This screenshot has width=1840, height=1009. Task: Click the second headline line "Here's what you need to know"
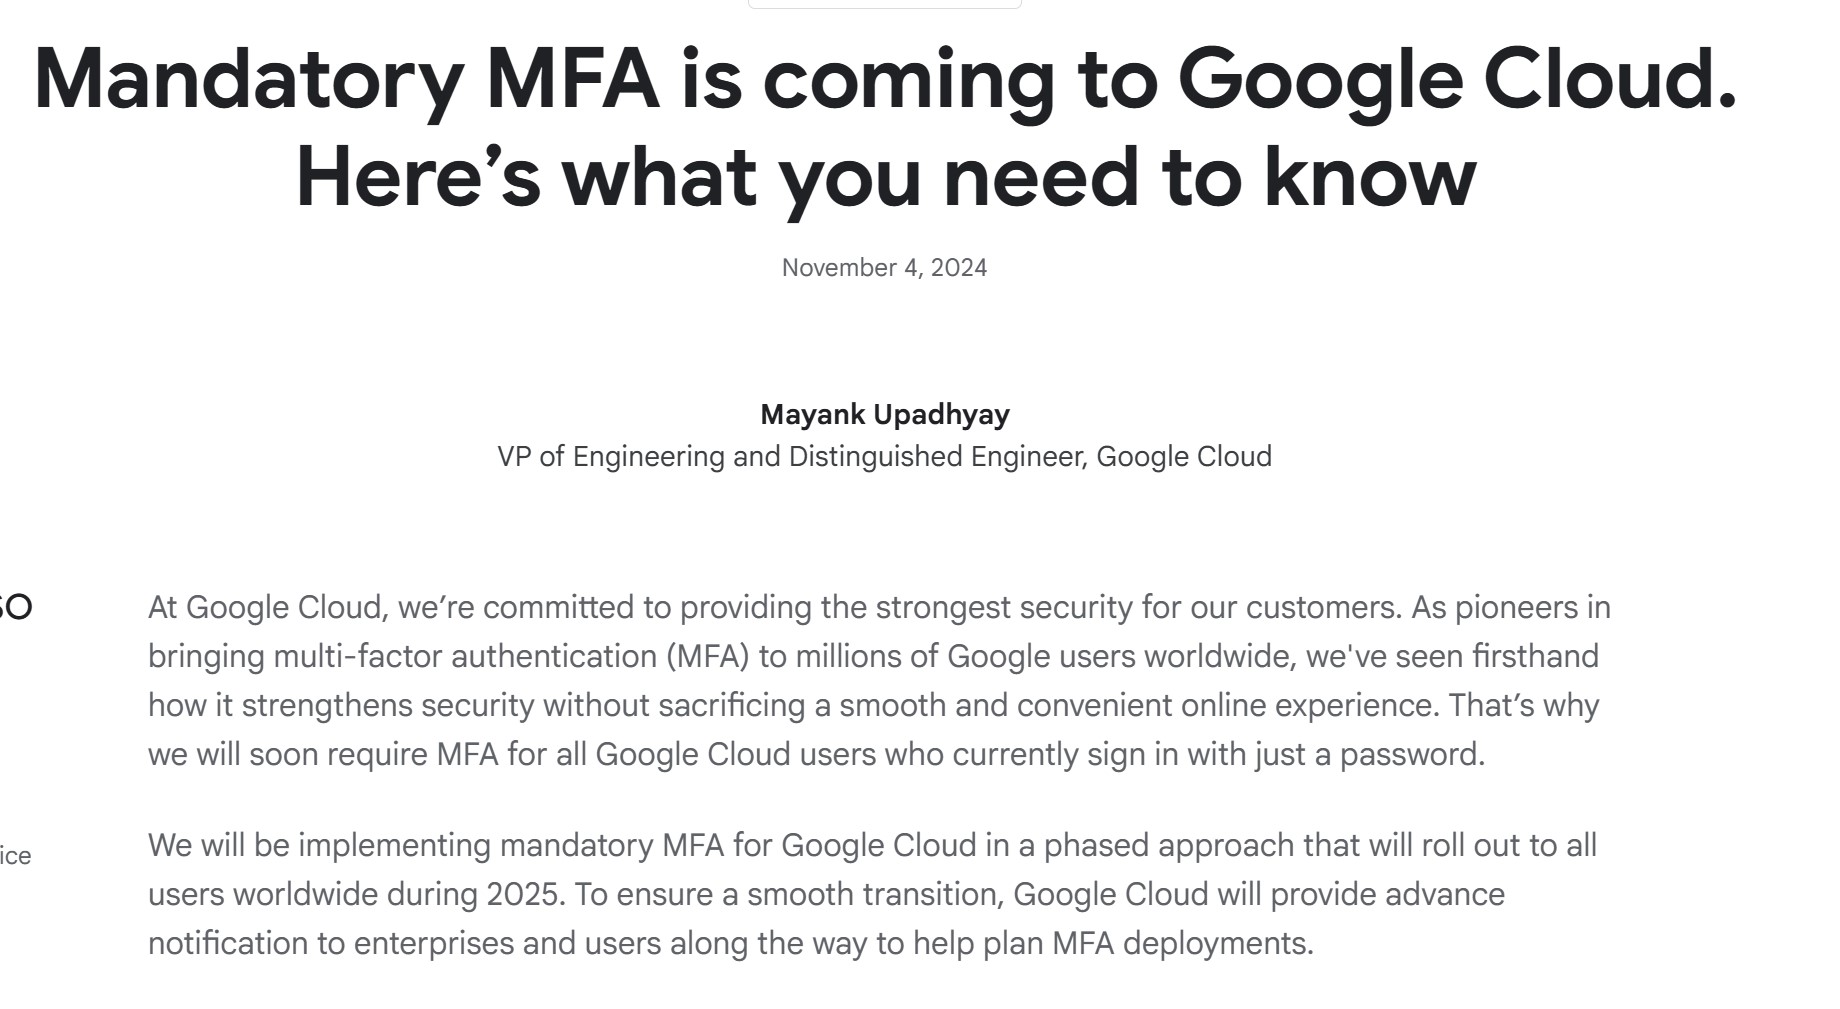coord(885,177)
